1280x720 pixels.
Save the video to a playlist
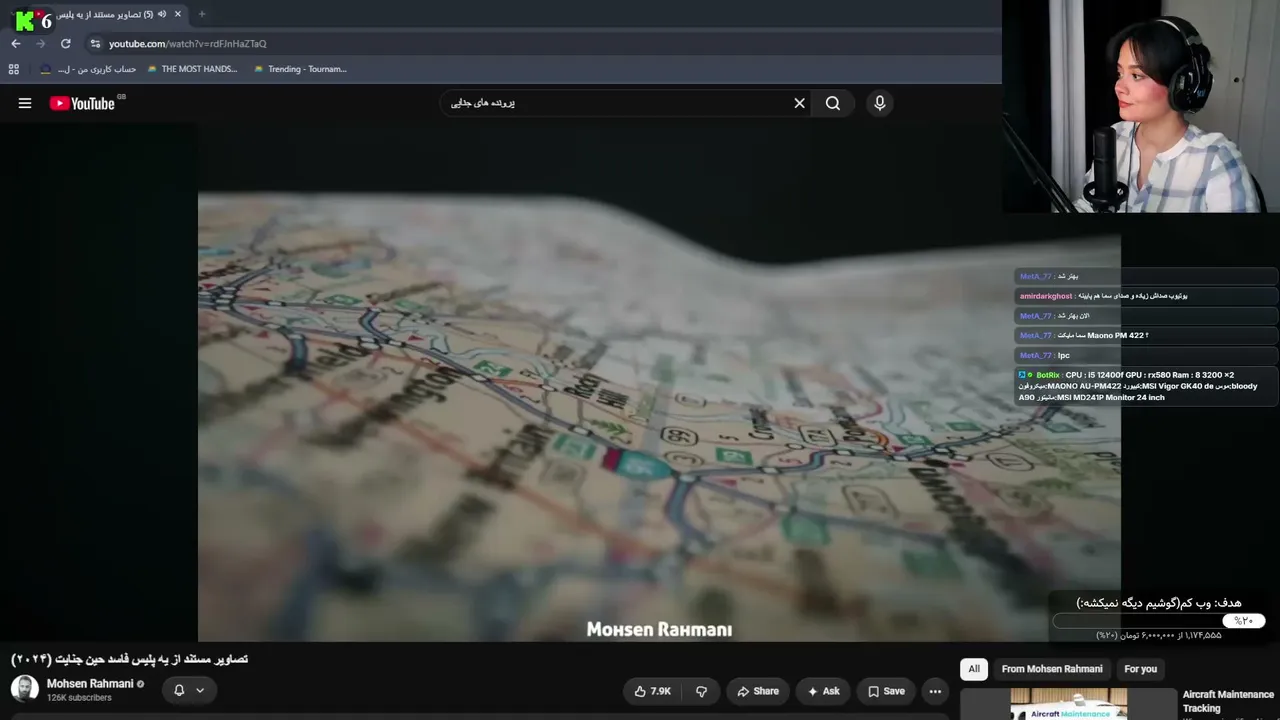886,691
